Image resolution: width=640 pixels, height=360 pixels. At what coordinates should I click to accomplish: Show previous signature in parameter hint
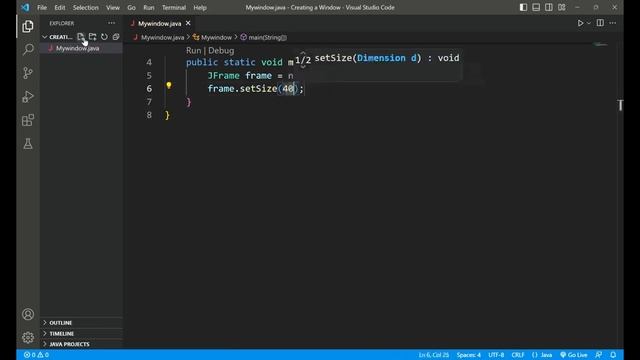tap(303, 53)
